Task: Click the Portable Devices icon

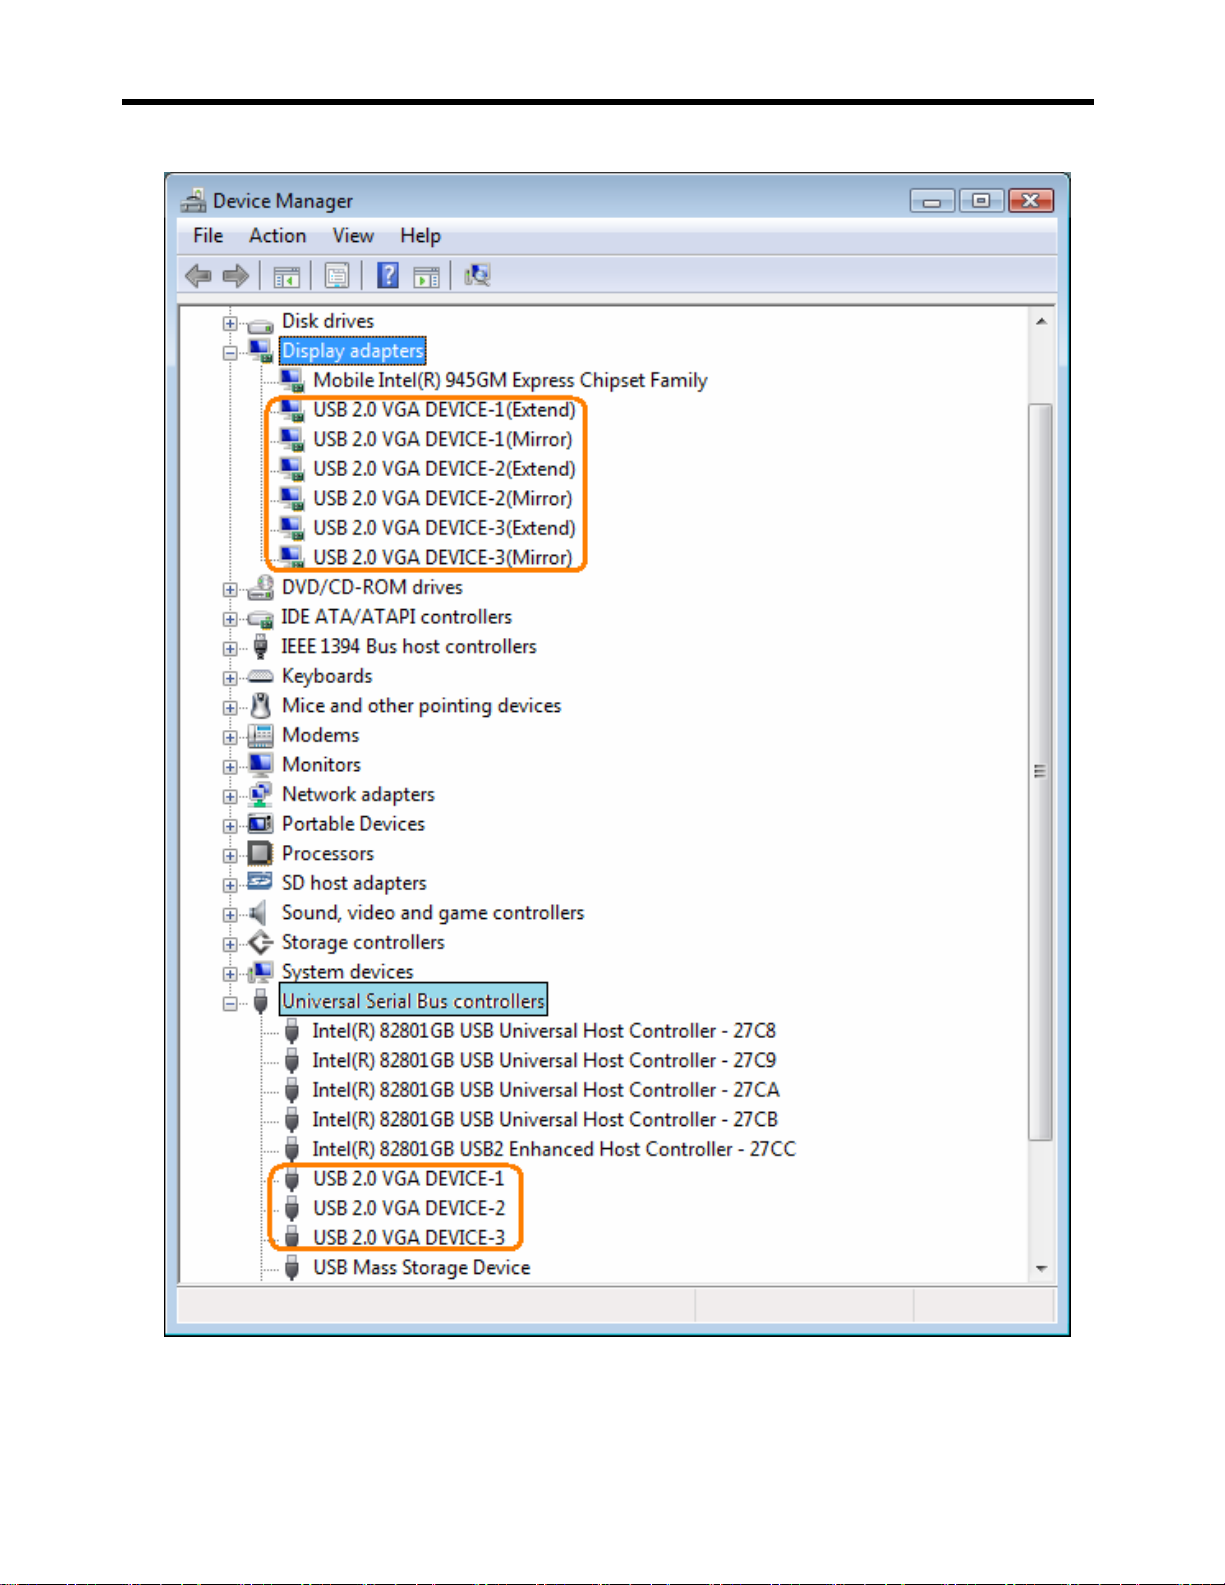Action: tap(260, 824)
